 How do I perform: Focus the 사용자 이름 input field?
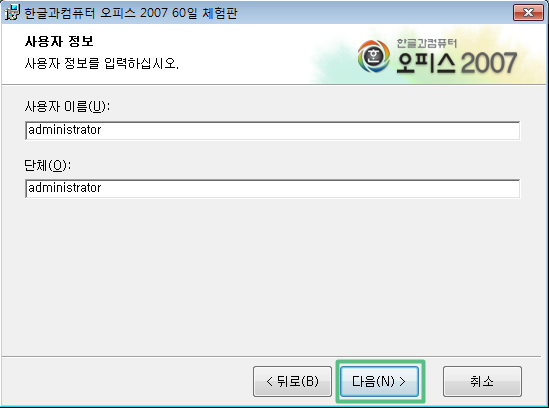pos(272,130)
